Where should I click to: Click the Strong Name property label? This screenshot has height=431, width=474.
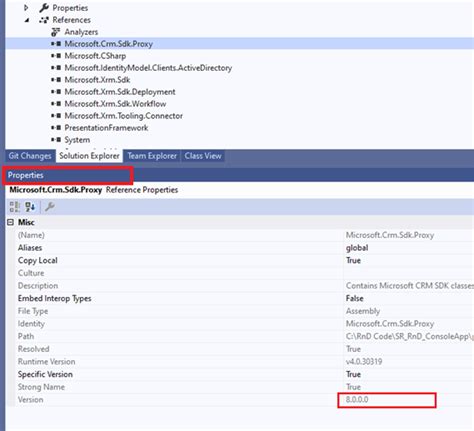point(41,387)
